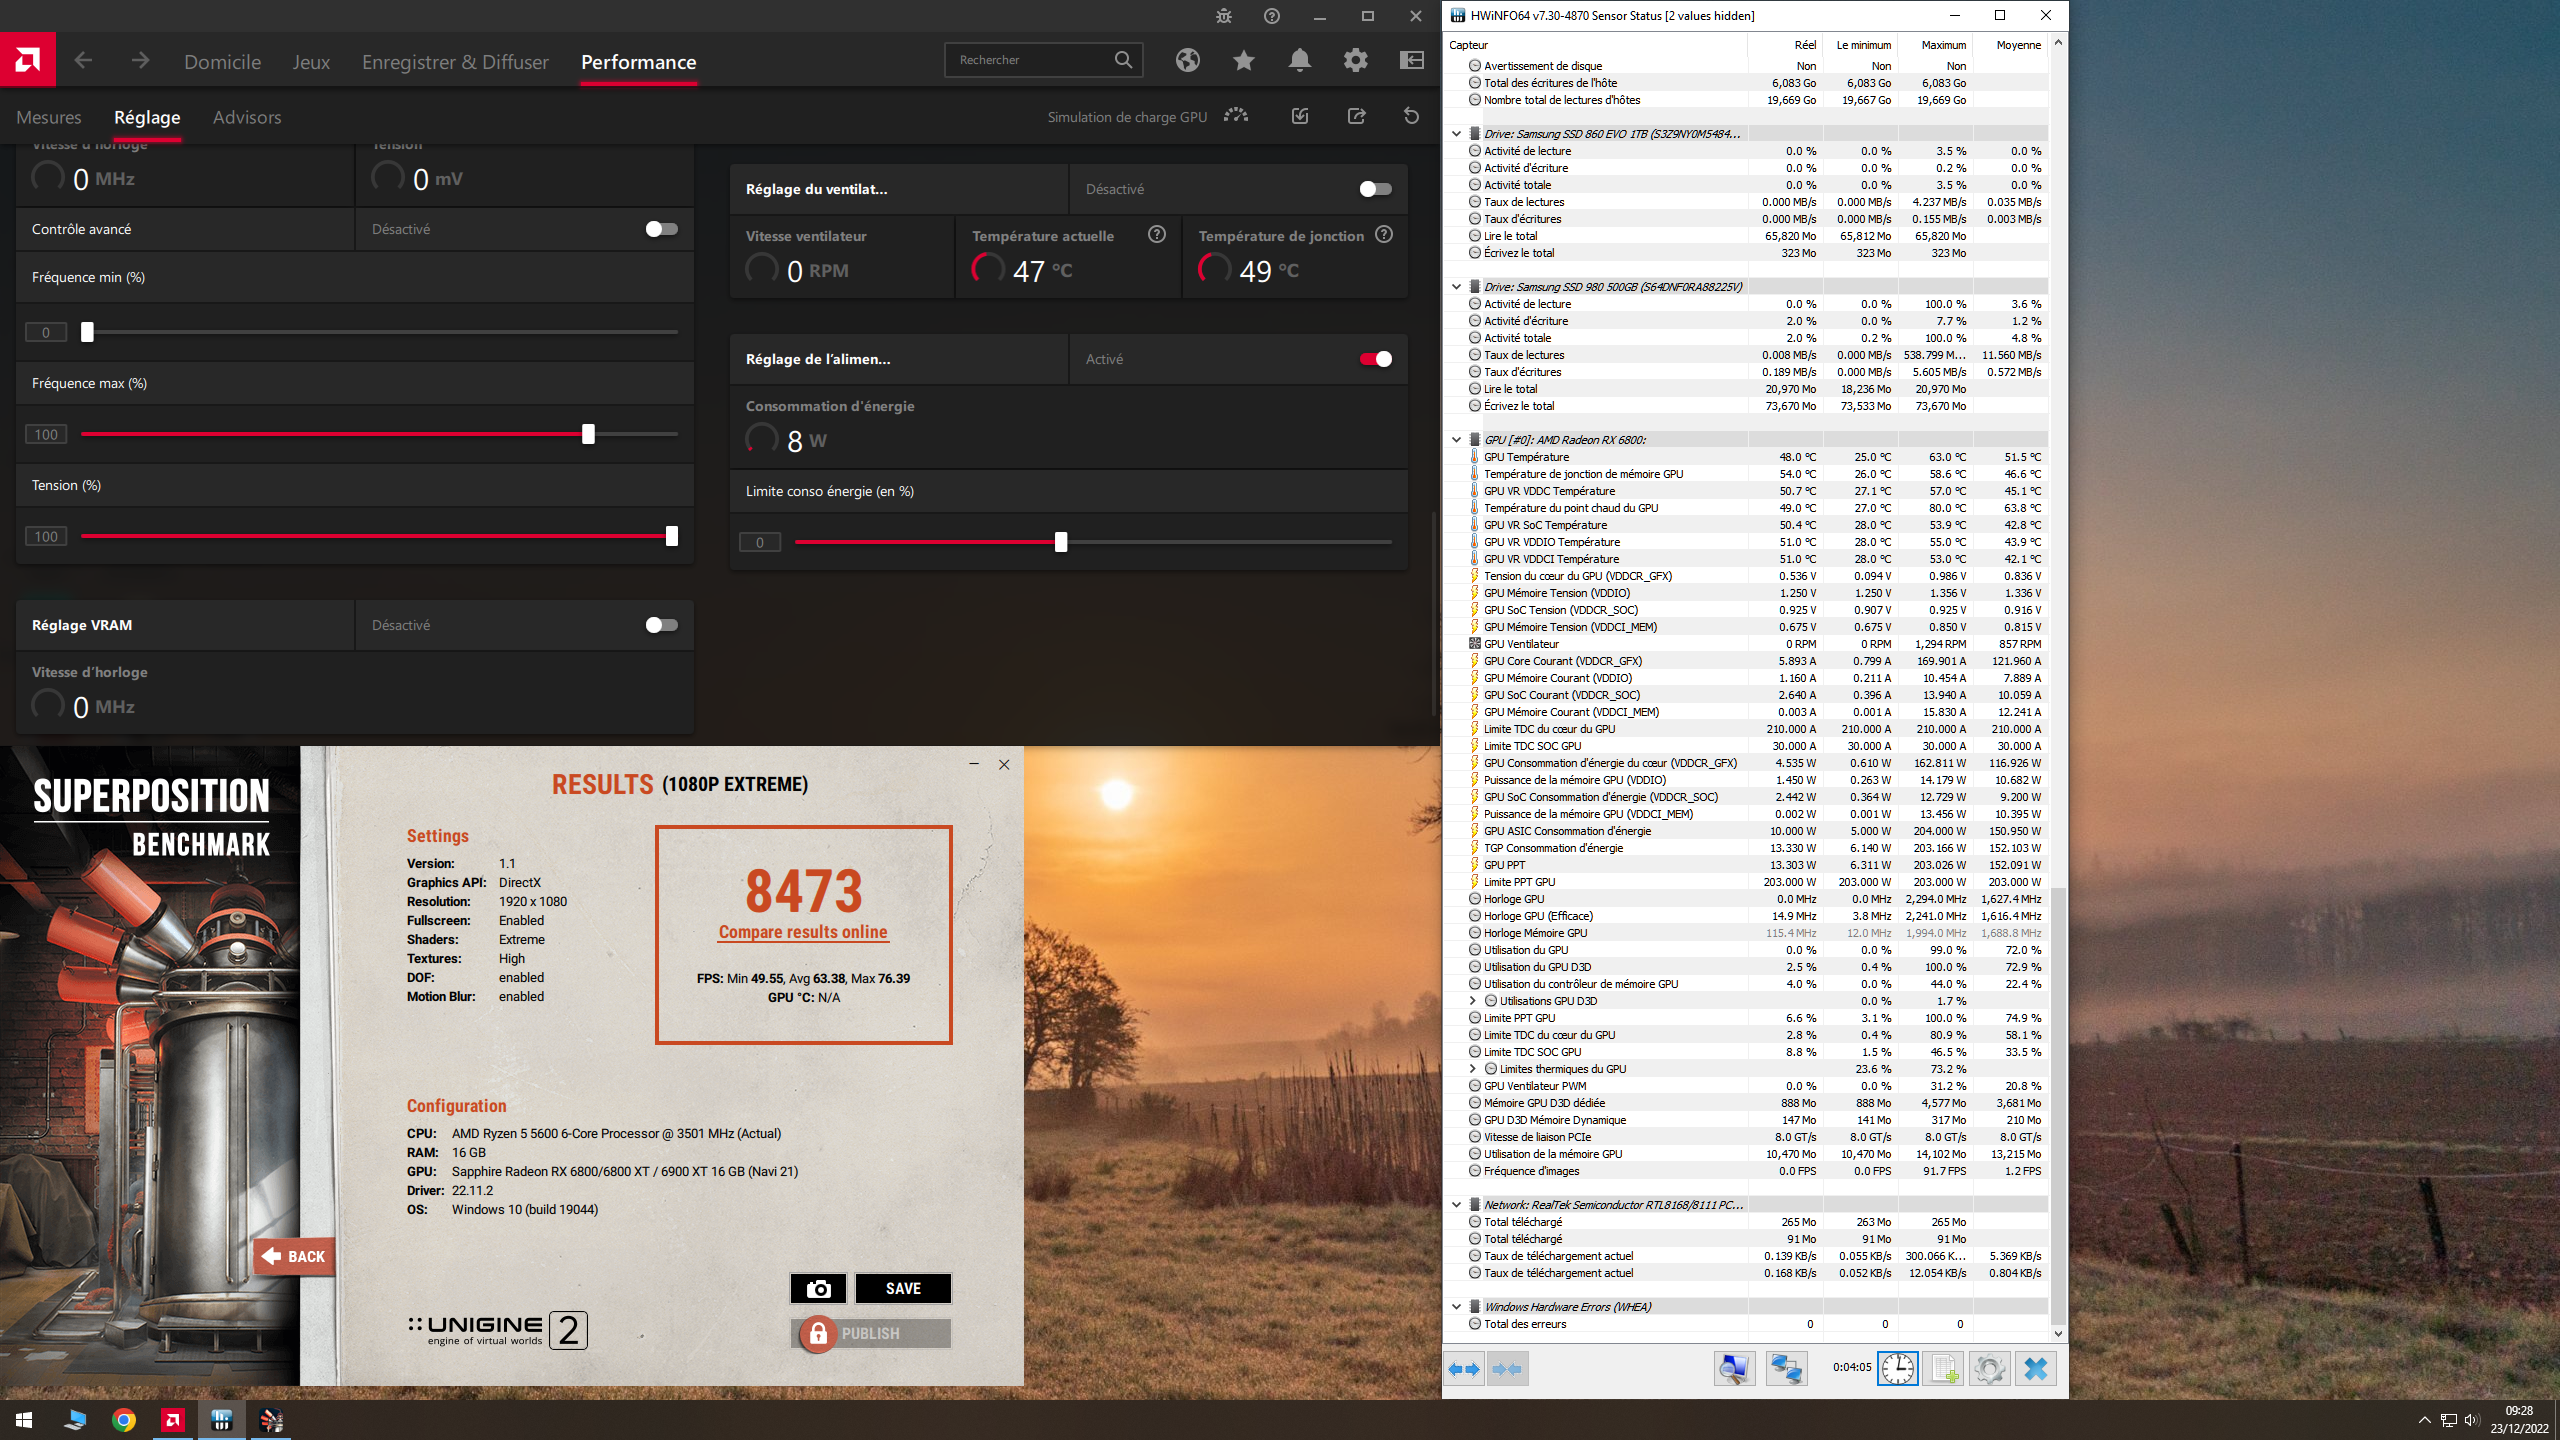Go forward using AMD Software's forward arrow

pyautogui.click(x=140, y=60)
